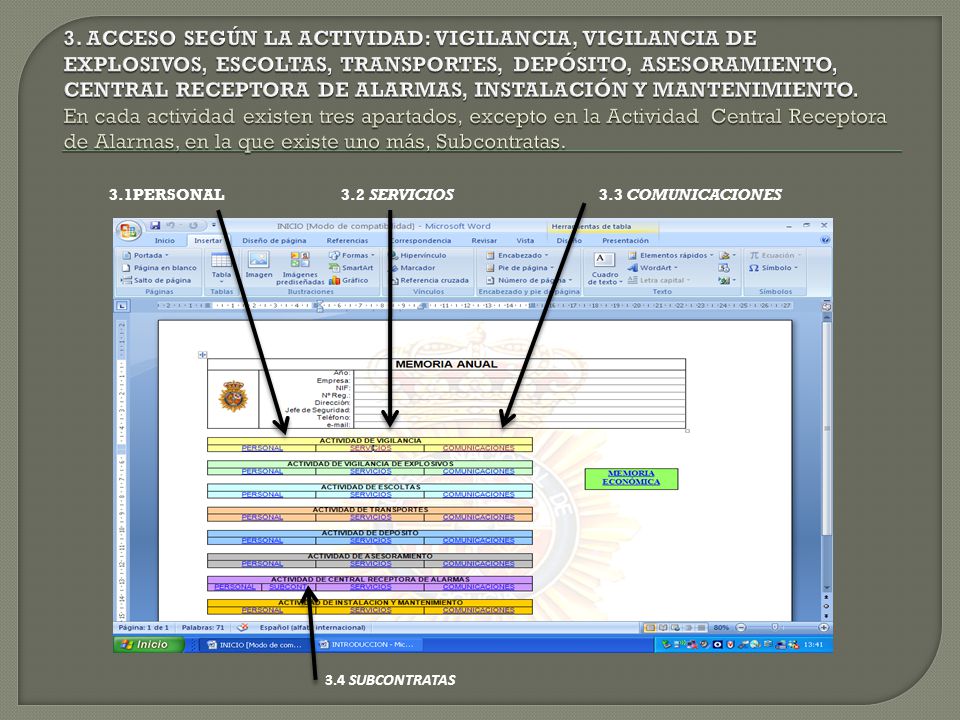Open the Pie de página dropdown

coord(520,268)
